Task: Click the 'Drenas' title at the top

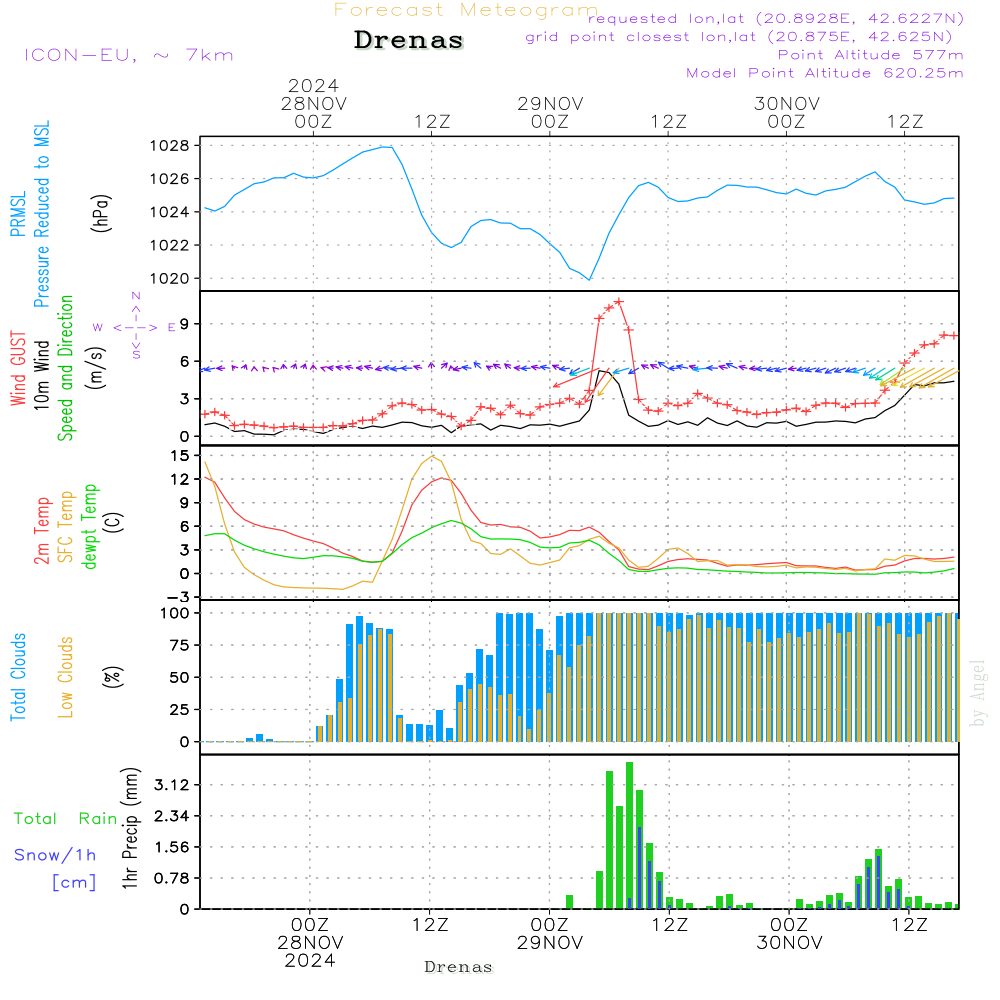Action: point(408,40)
